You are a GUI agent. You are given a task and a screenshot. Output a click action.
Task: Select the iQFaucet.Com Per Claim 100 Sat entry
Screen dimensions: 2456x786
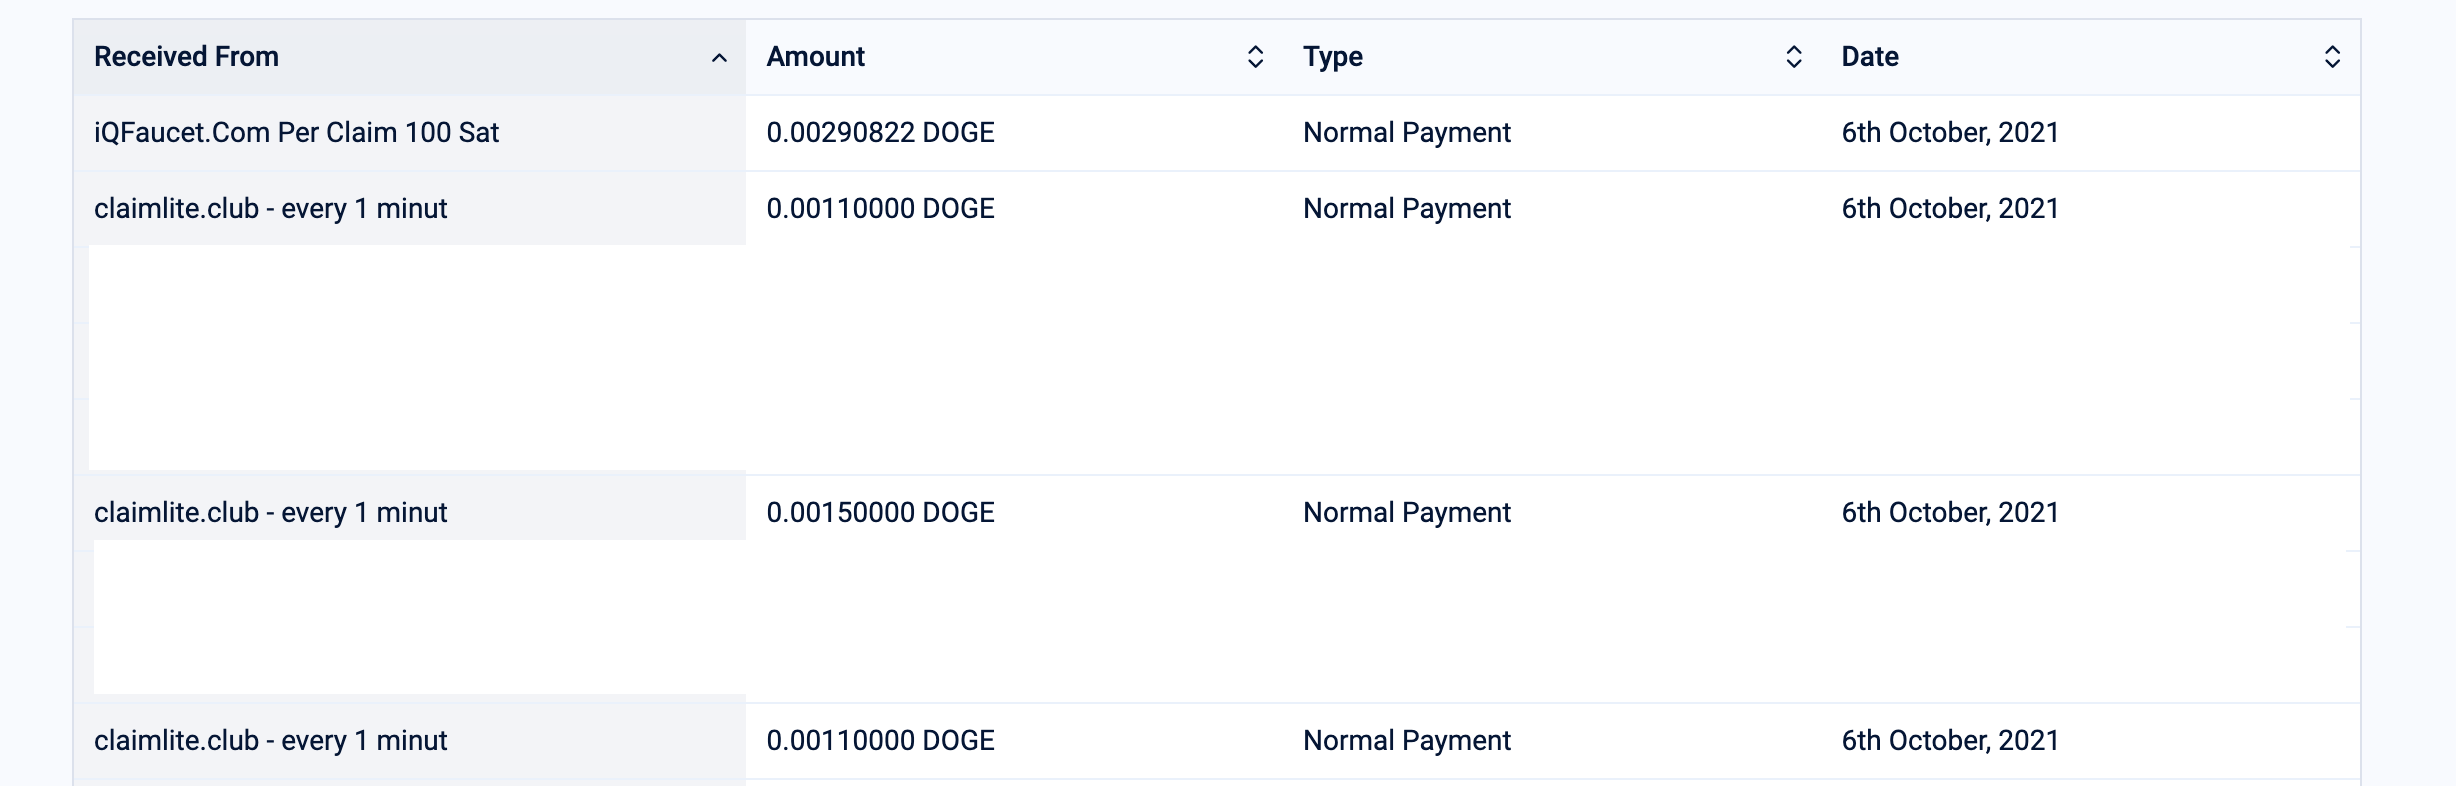coord(296,133)
